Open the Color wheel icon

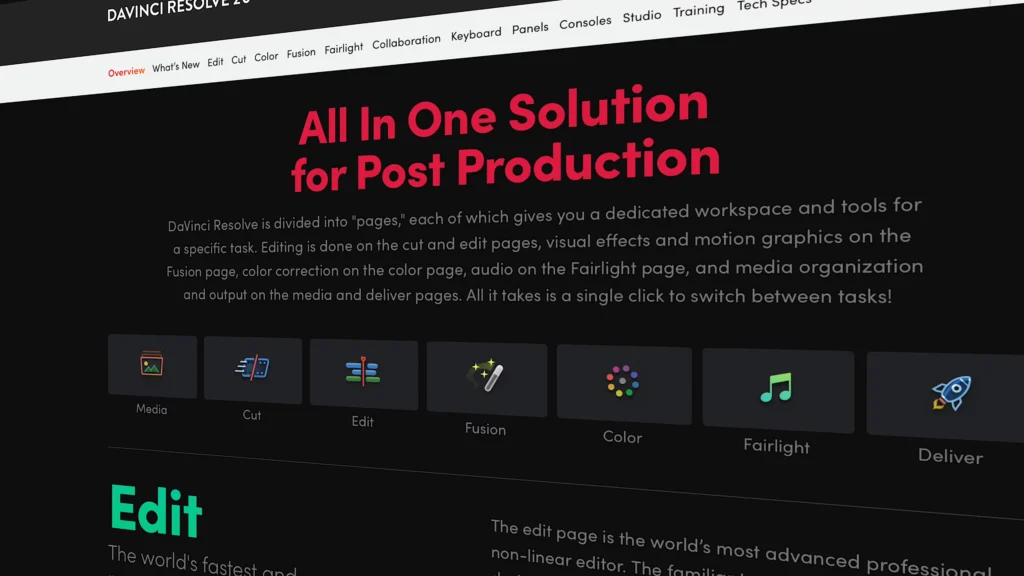tap(624, 383)
